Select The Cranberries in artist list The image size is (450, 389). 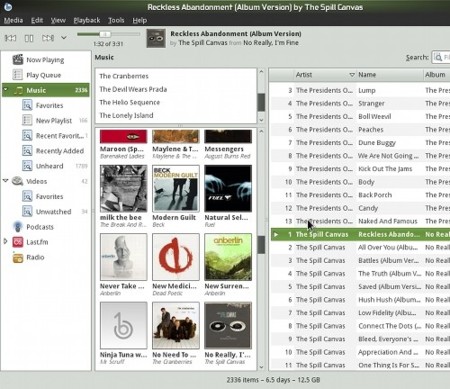pyautogui.click(x=124, y=76)
